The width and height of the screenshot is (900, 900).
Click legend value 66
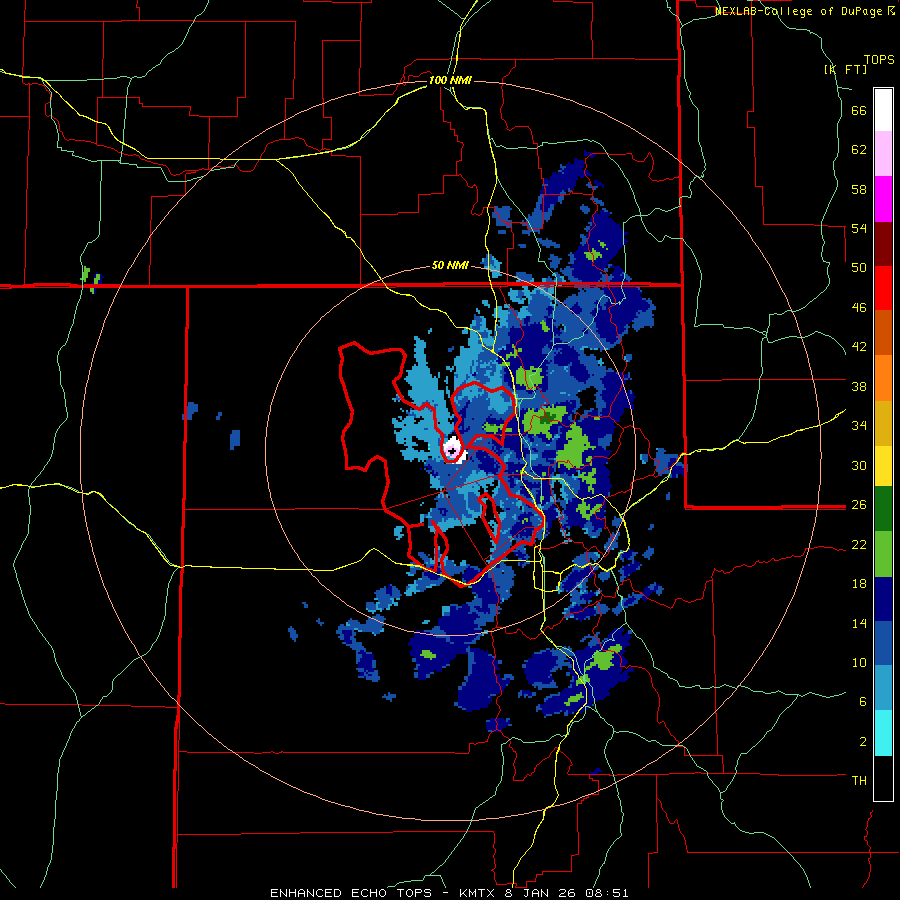859,111
